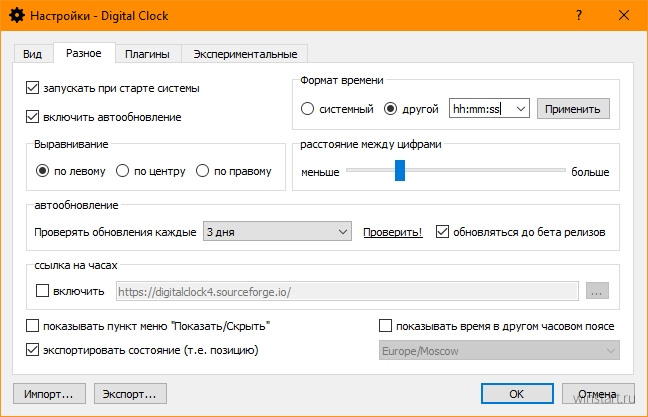Click the Экспорт... button
Image resolution: width=648 pixels, height=417 pixels.
point(130,393)
